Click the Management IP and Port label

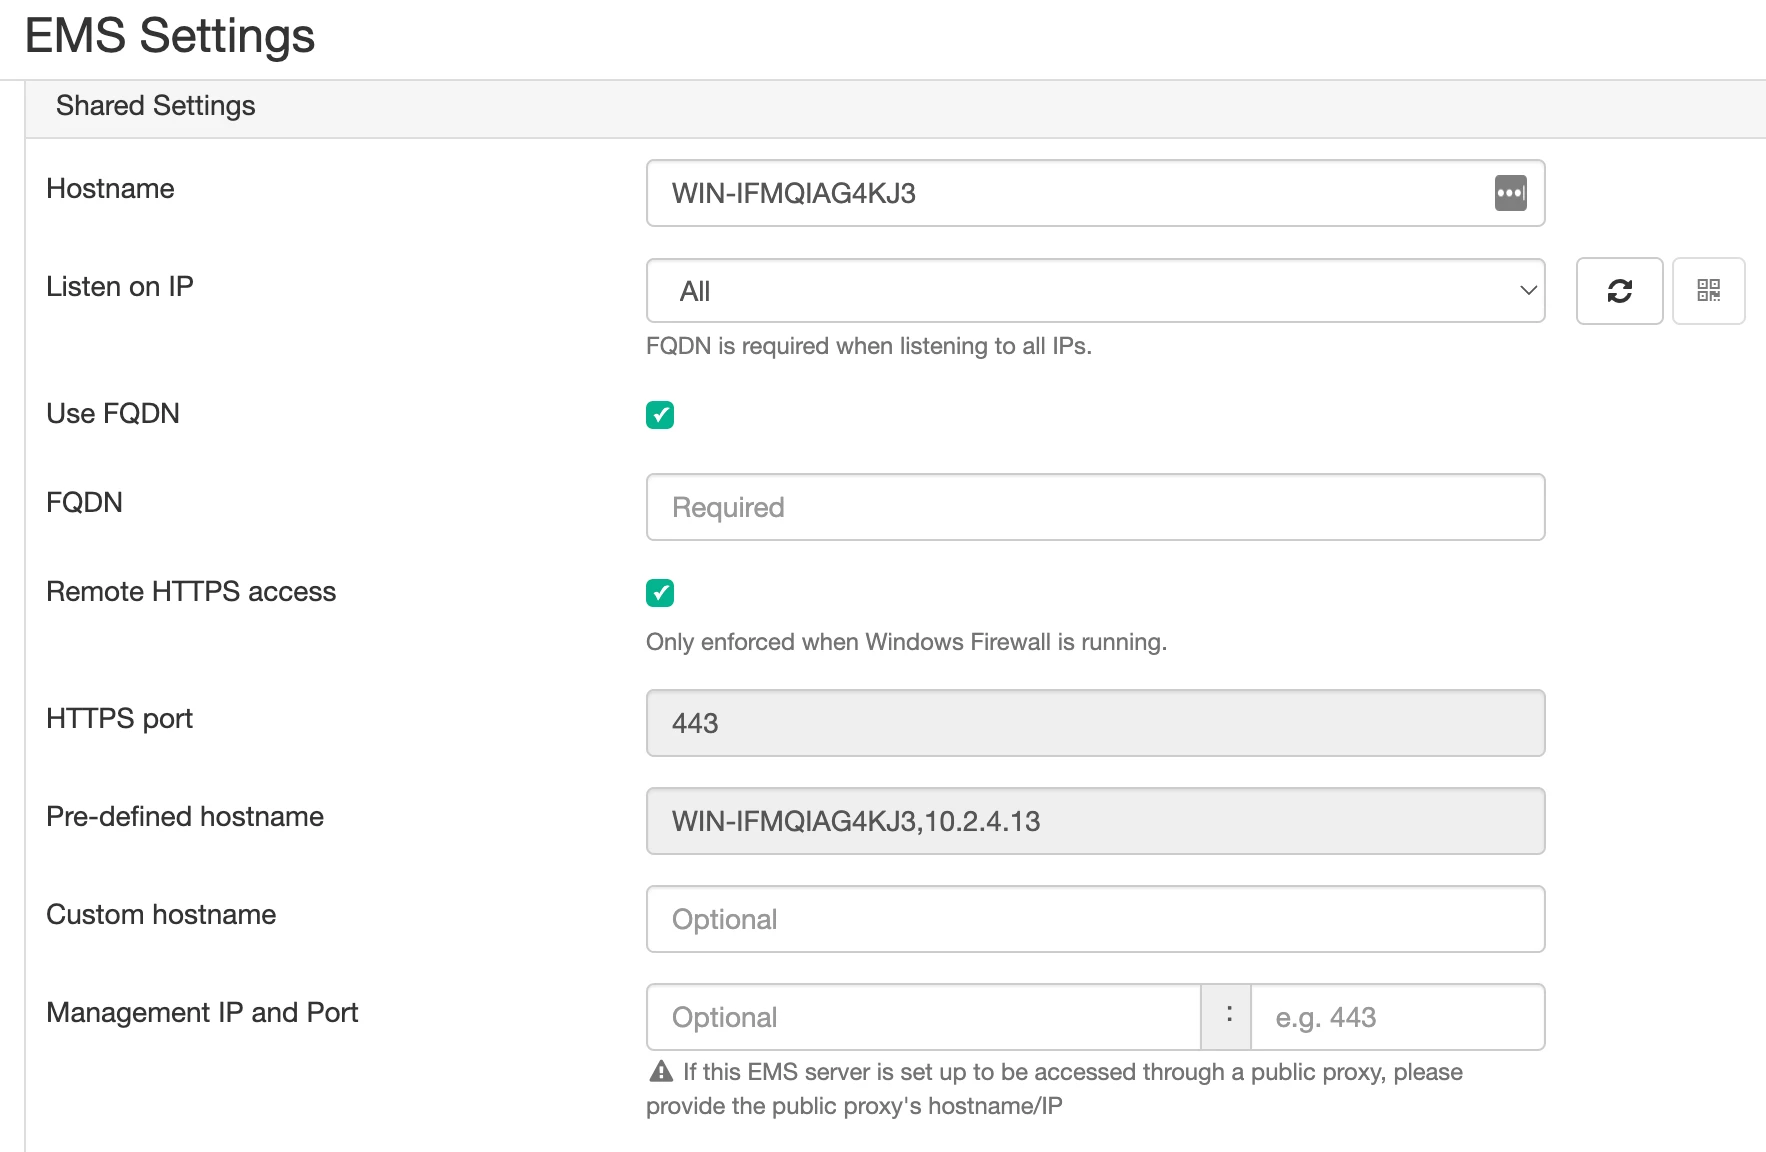(202, 1013)
